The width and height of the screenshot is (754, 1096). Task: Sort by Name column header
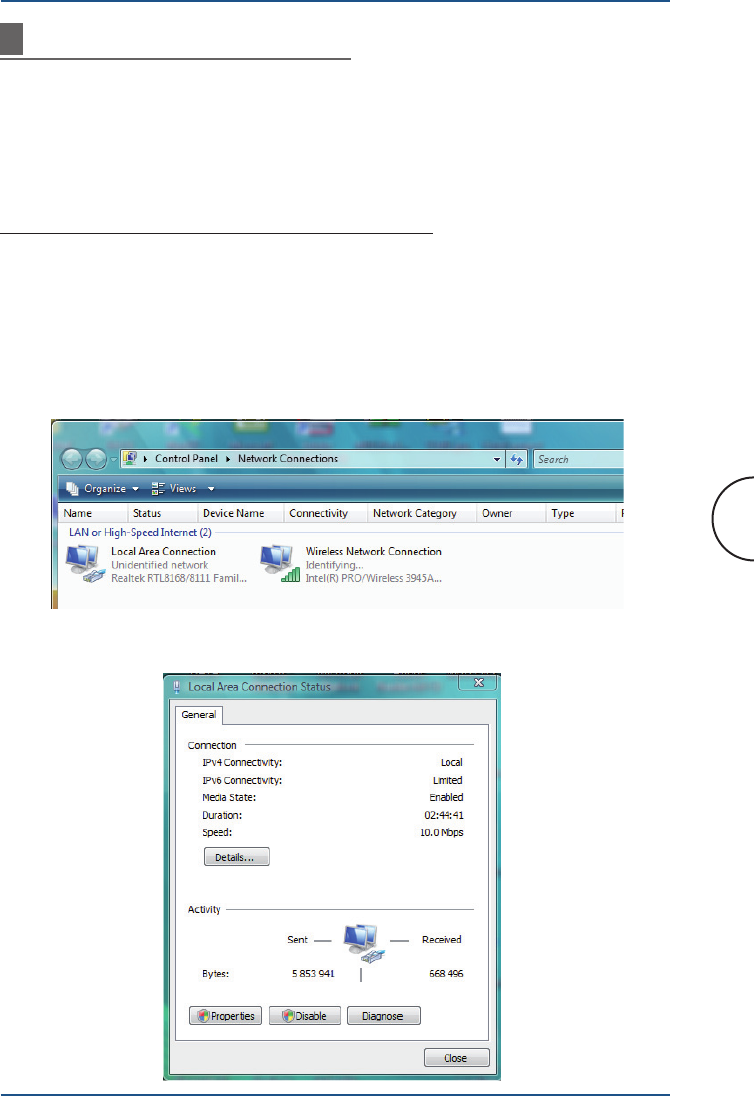click(92, 513)
